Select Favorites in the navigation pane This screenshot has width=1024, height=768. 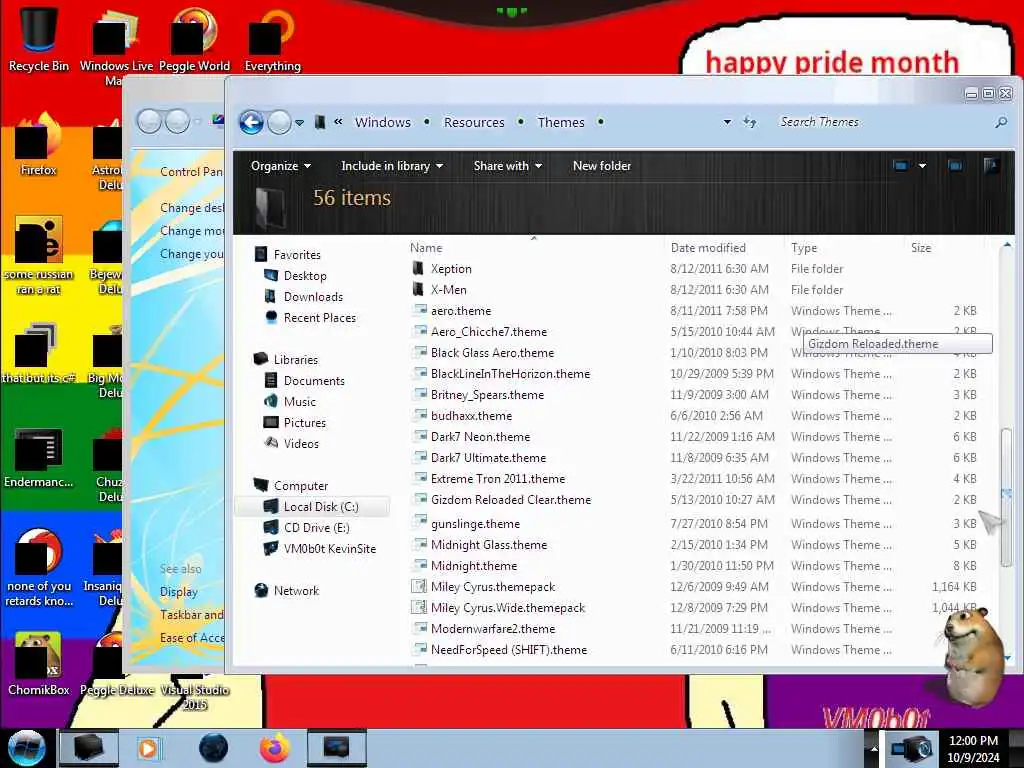point(297,255)
